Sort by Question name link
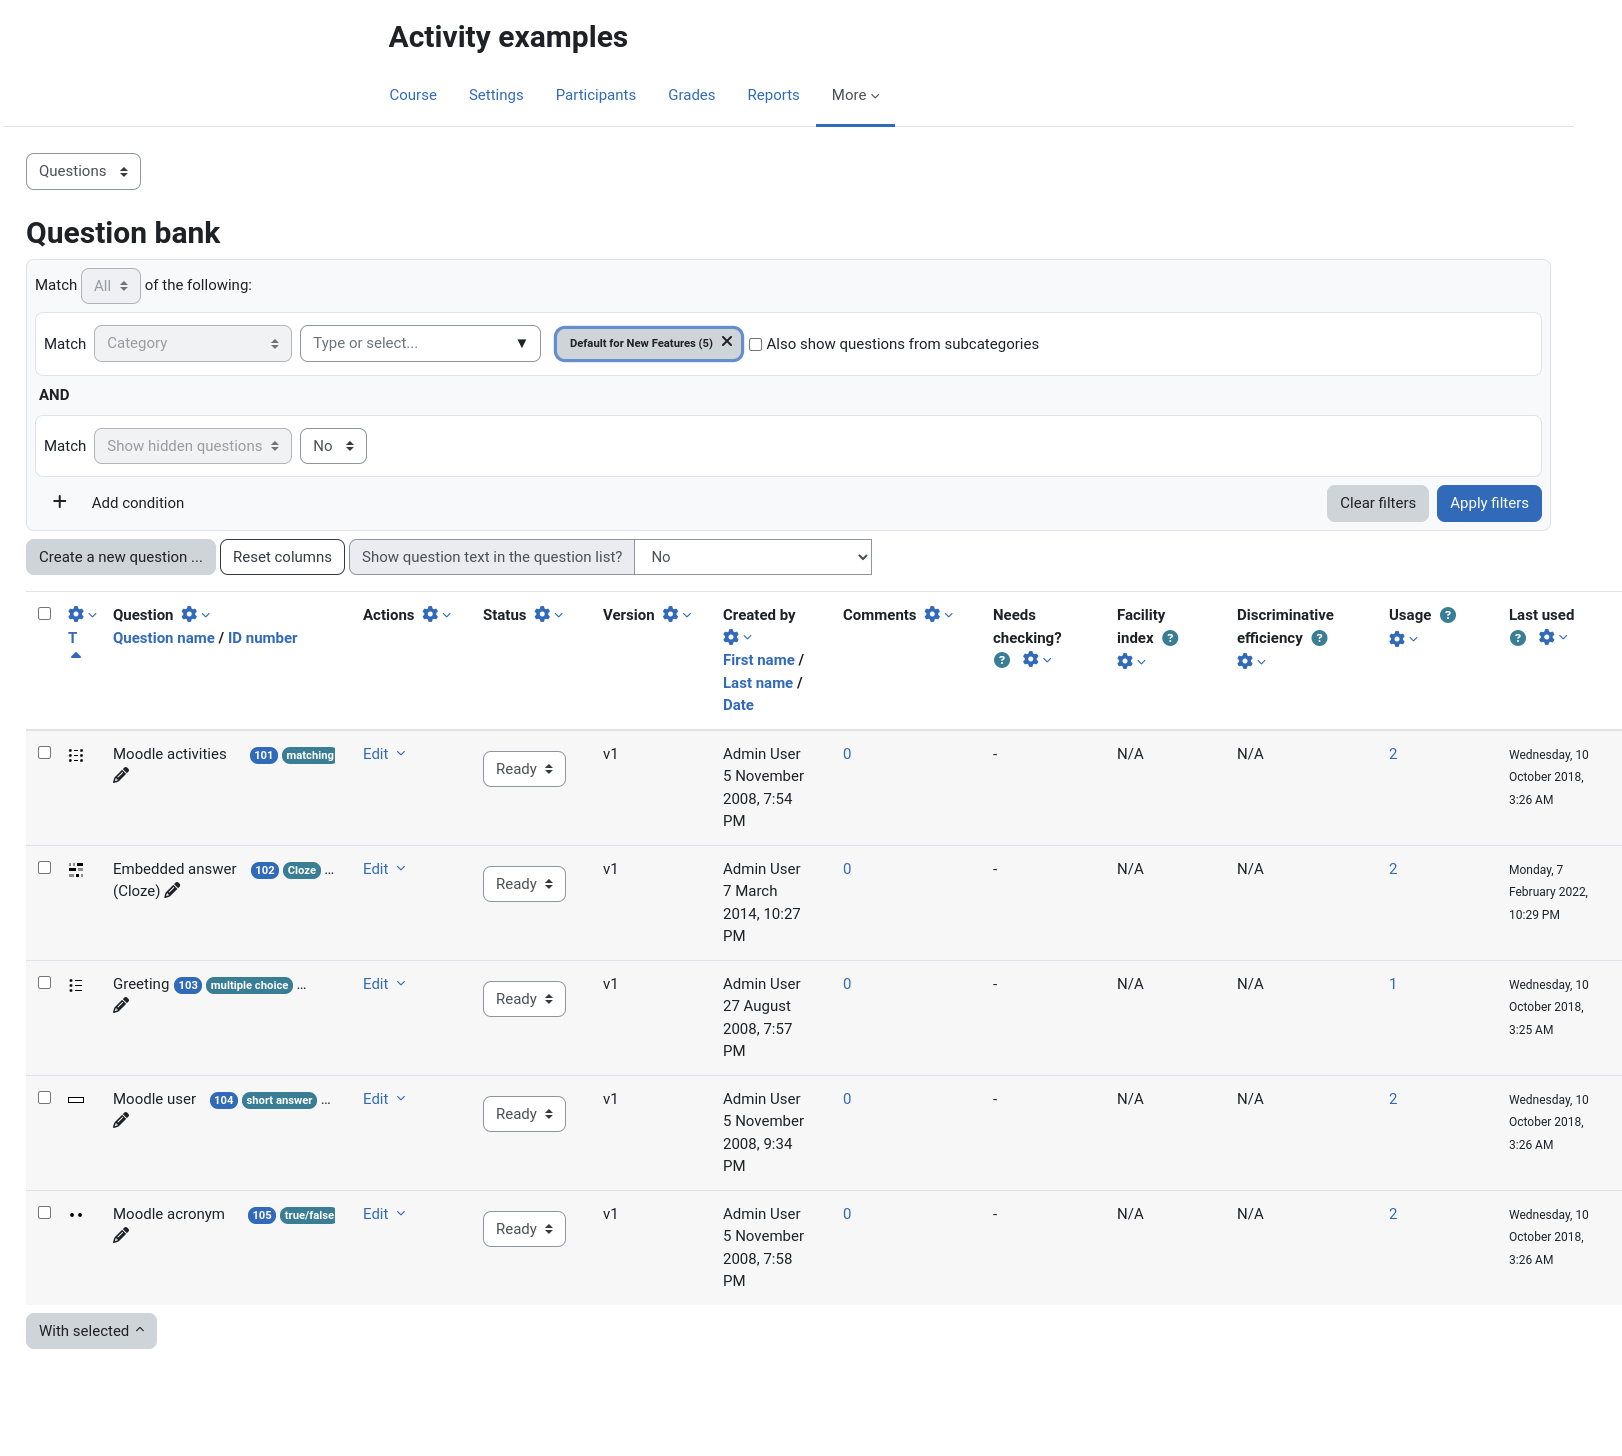The width and height of the screenshot is (1622, 1456). point(164,638)
